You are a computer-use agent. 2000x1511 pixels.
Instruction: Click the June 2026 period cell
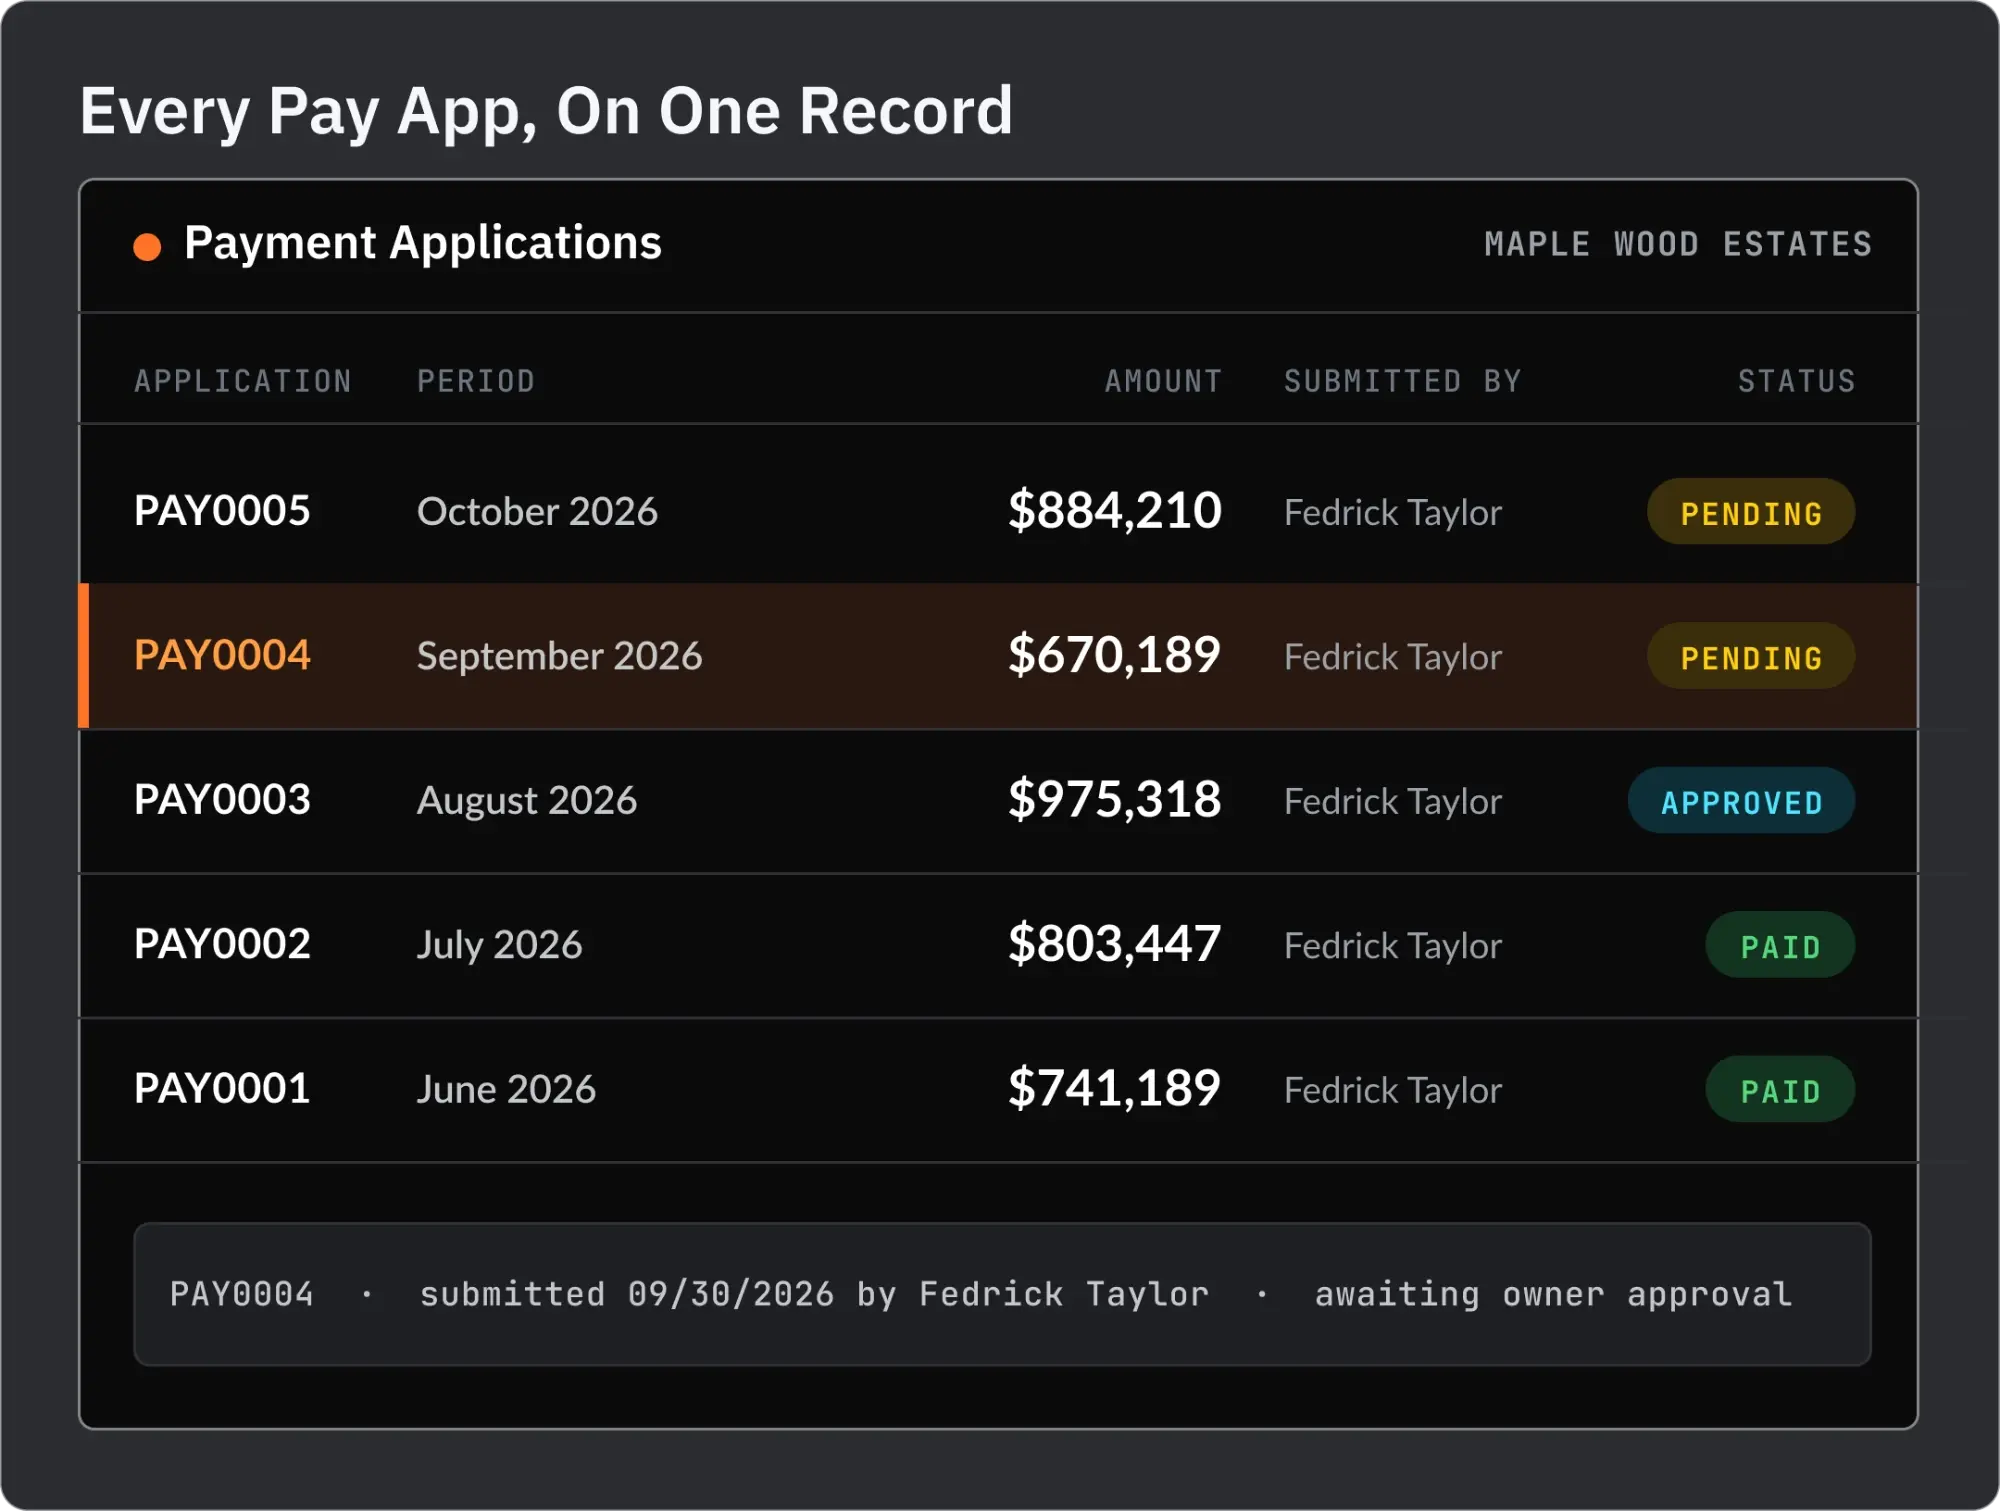pyautogui.click(x=506, y=1089)
